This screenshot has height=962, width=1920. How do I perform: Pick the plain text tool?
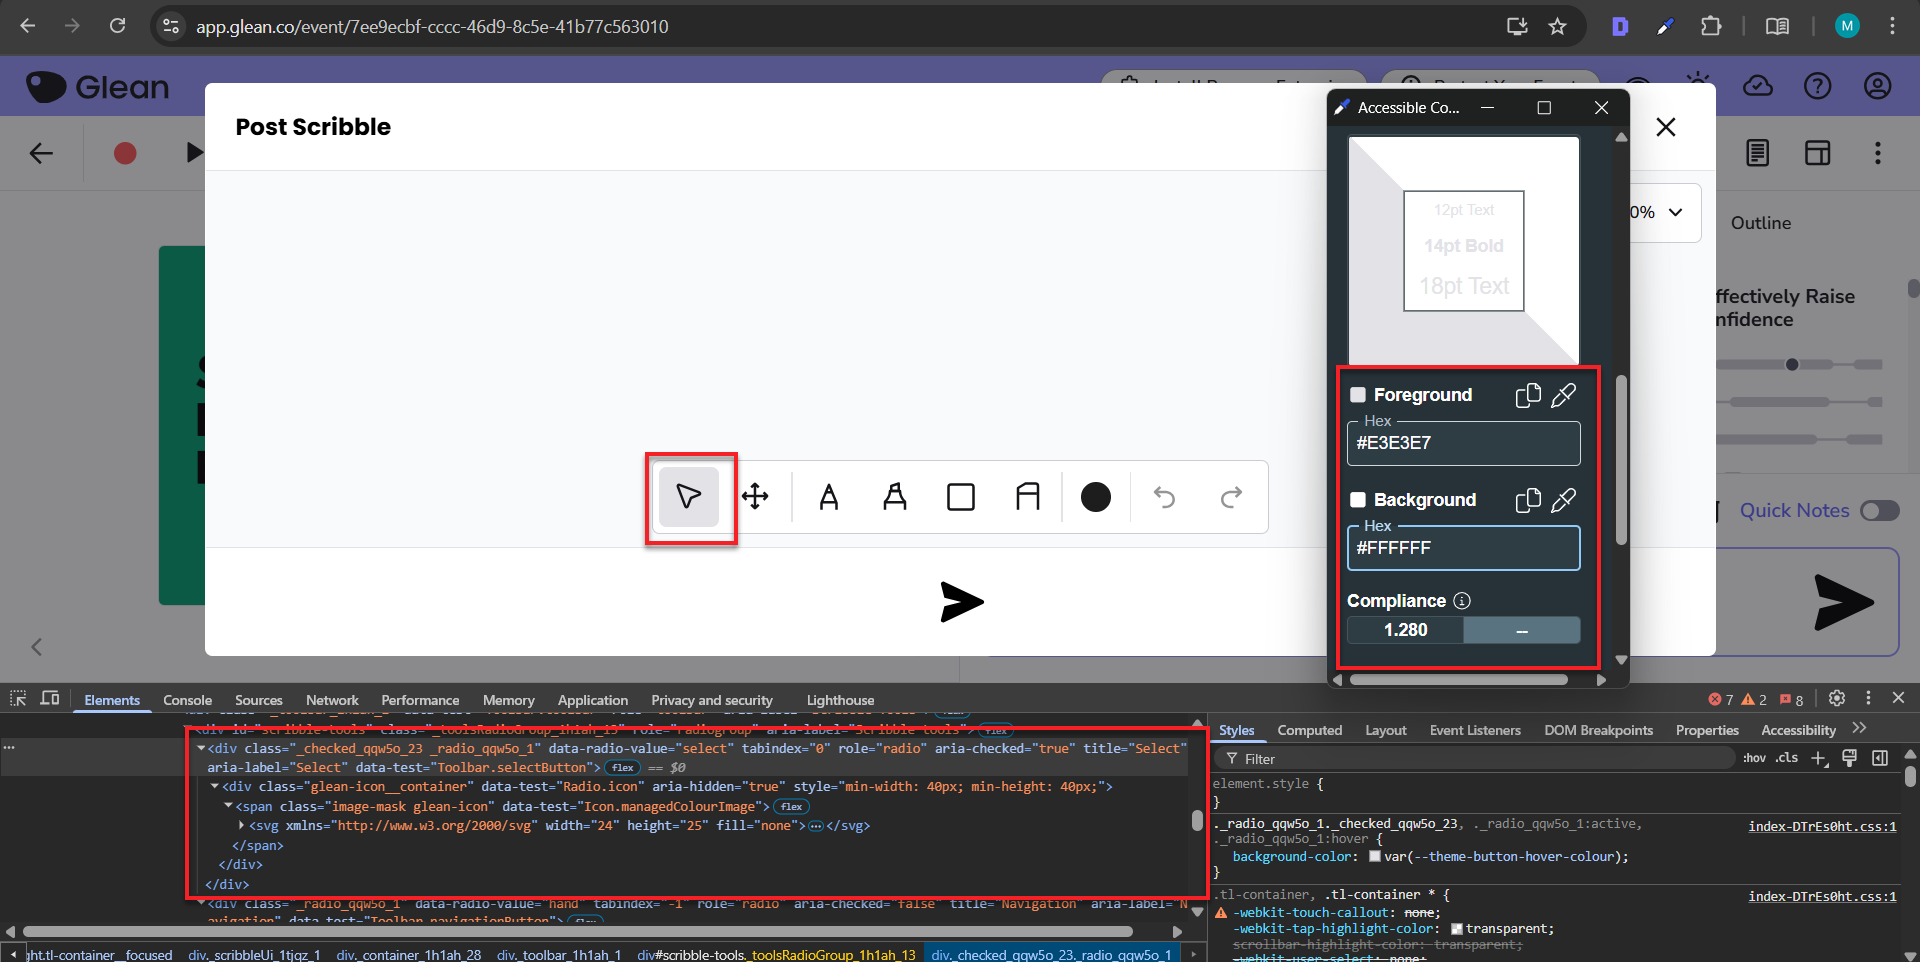pyautogui.click(x=828, y=497)
